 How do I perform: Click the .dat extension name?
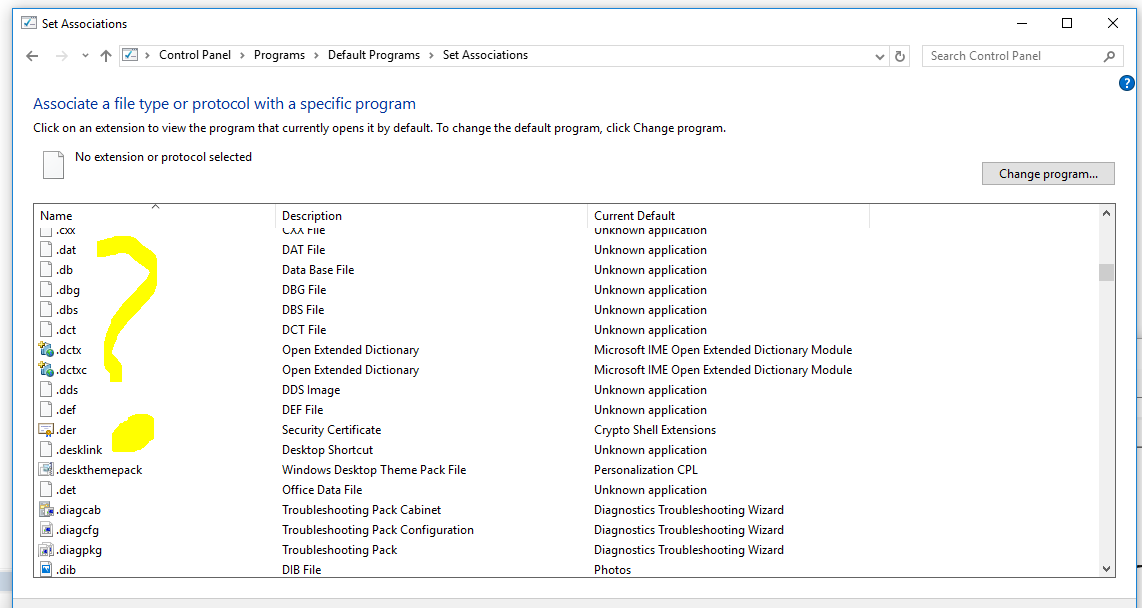pos(66,250)
